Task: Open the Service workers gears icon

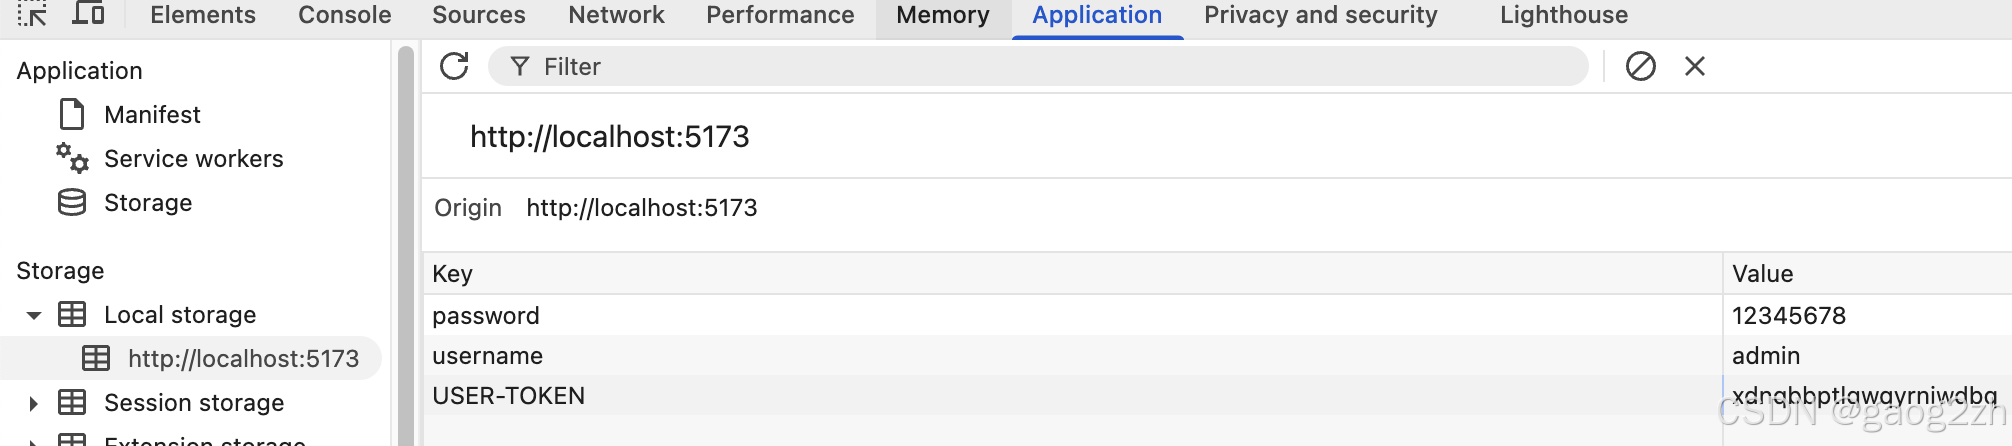Action: point(72,158)
